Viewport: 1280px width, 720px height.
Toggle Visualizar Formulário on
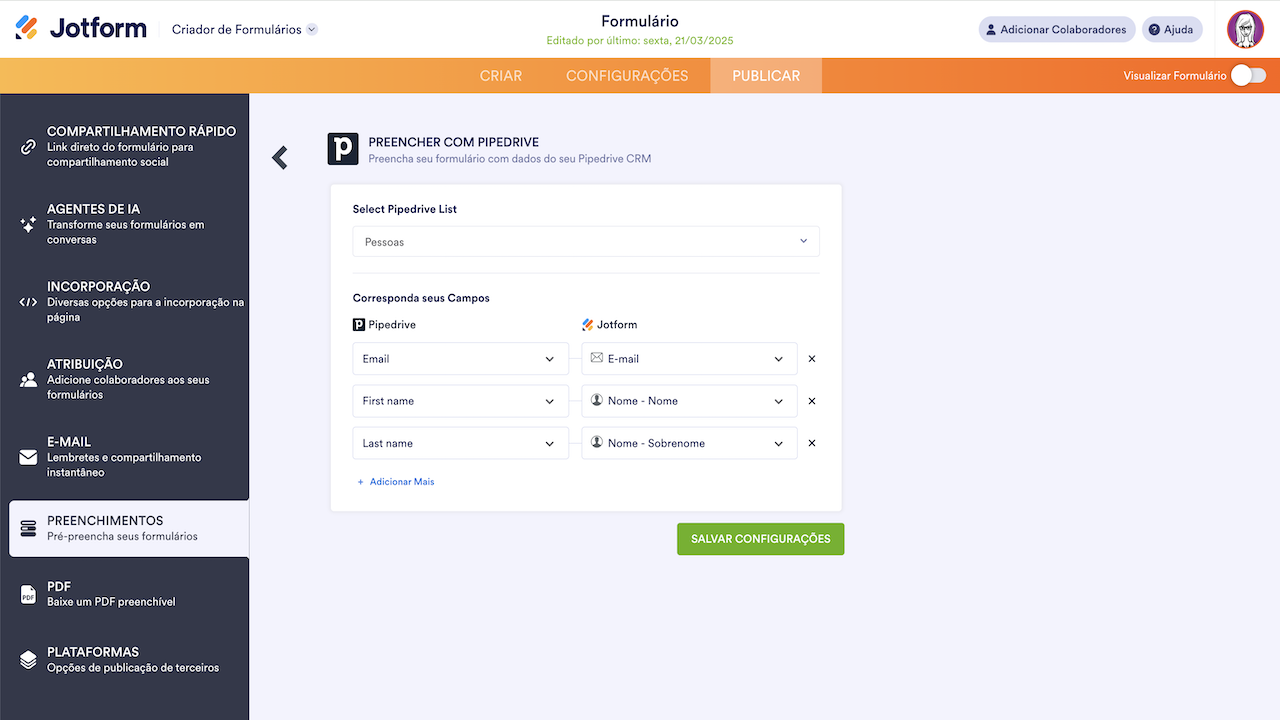tap(1247, 75)
